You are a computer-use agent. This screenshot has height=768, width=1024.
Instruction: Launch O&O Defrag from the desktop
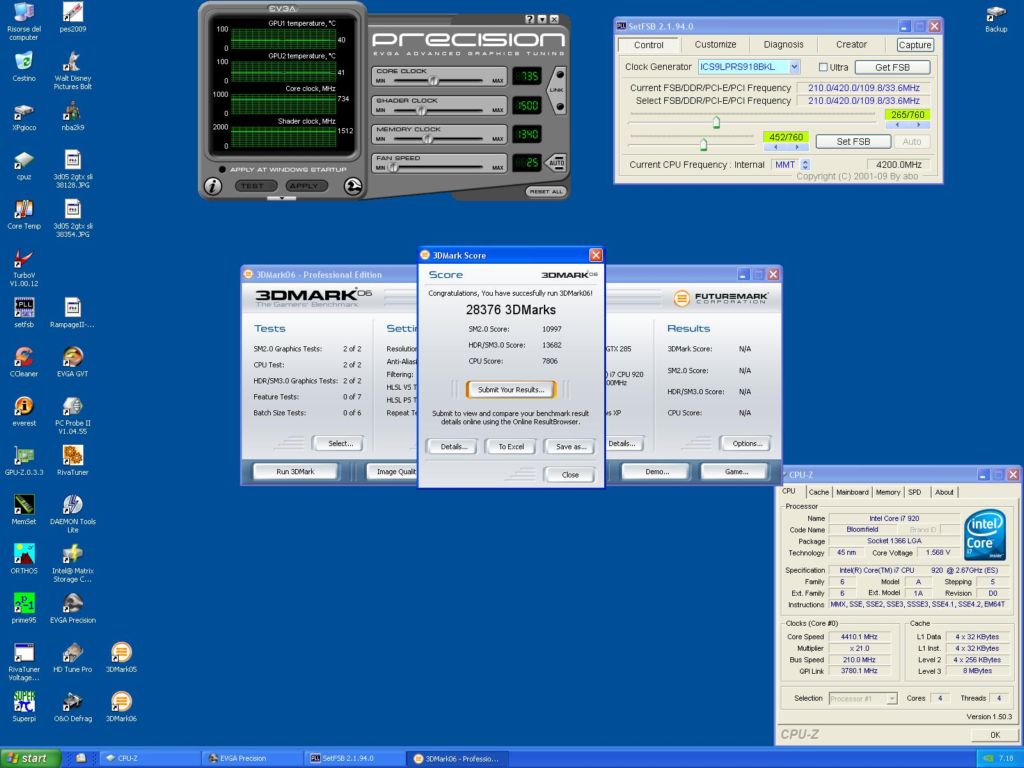(x=72, y=707)
